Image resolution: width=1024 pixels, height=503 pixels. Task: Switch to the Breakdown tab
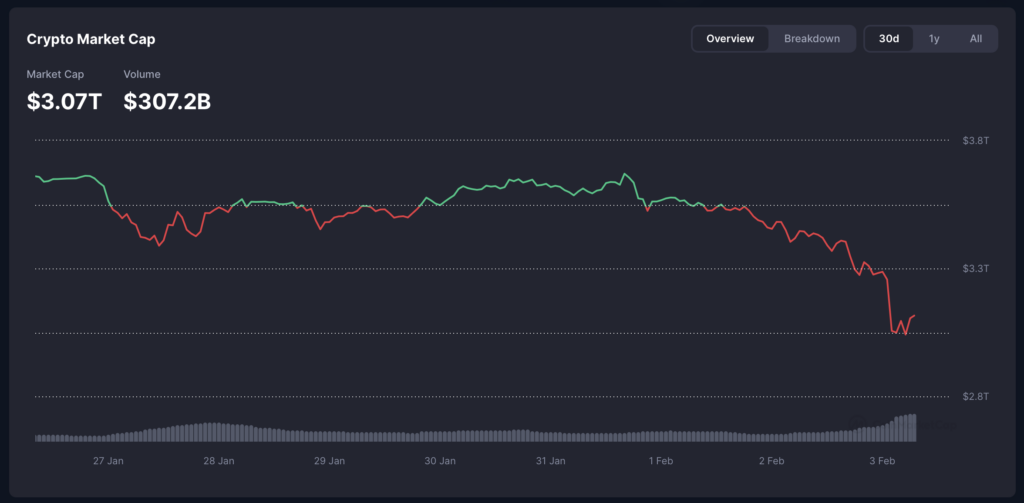812,39
